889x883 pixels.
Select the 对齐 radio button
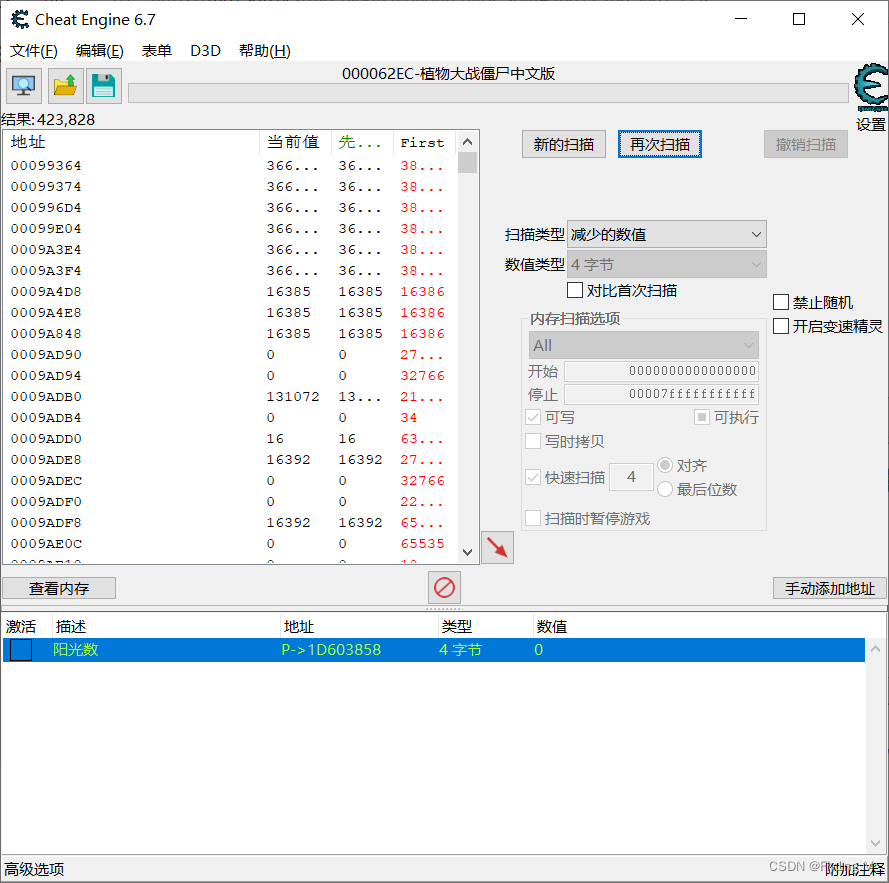(x=665, y=466)
